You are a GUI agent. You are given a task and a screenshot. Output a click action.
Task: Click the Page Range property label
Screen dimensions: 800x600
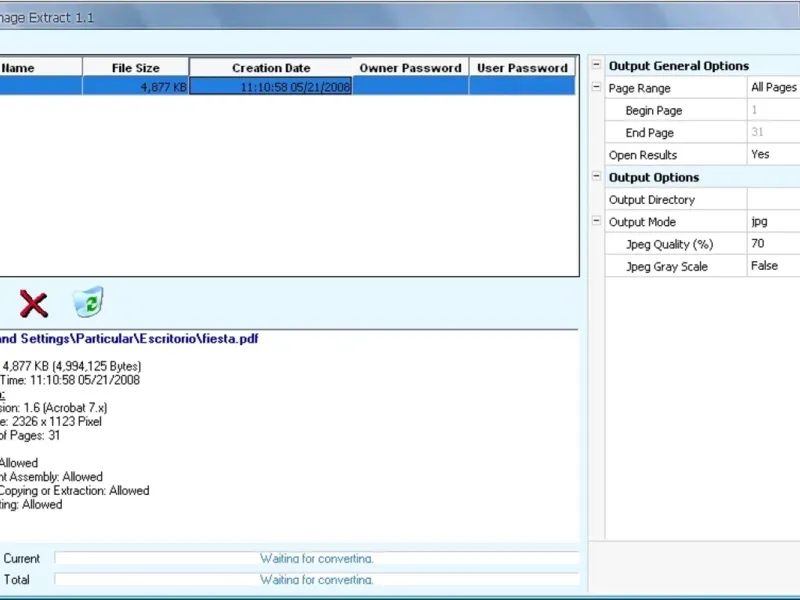click(x=639, y=88)
